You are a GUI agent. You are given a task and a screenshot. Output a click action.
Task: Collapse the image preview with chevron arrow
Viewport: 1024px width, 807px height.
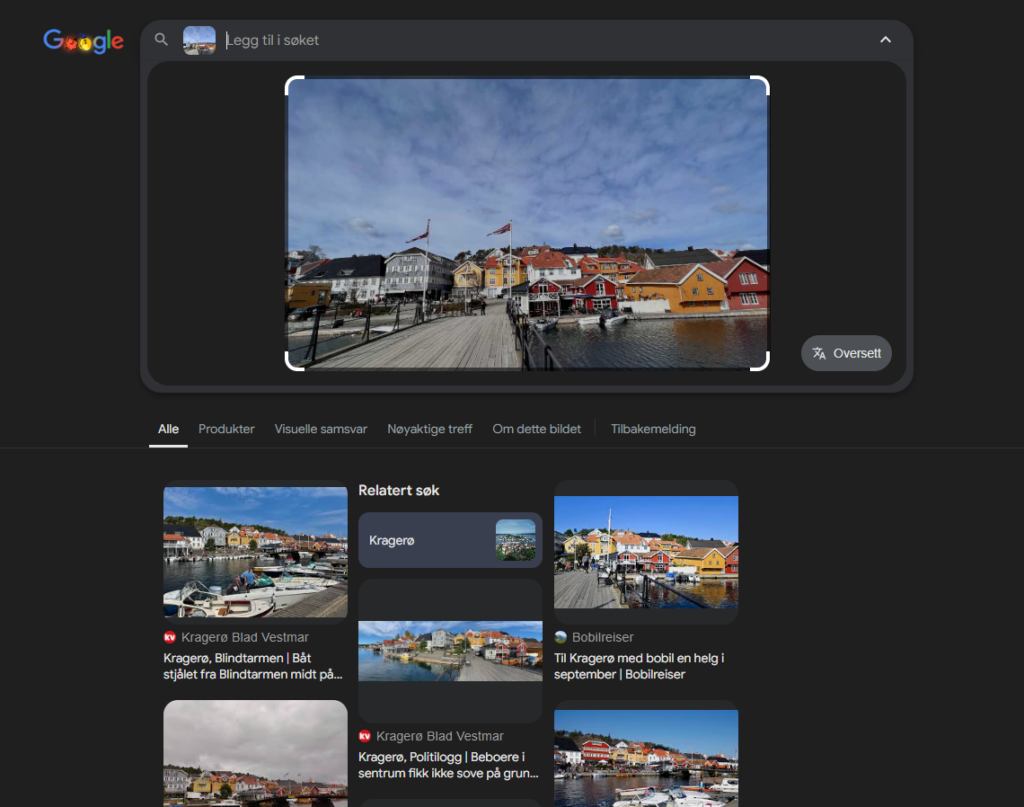pyautogui.click(x=885, y=40)
